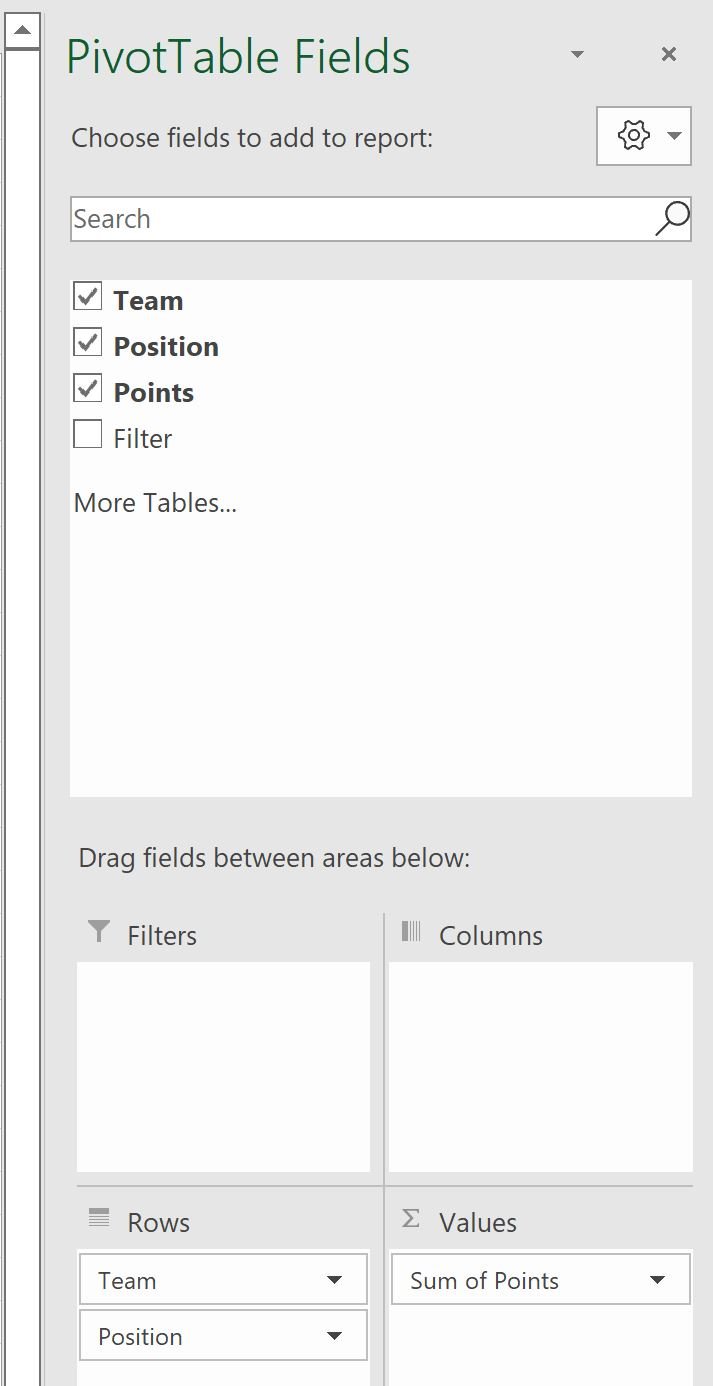Expand the Sum of Points dropdown

pyautogui.click(x=657, y=1280)
